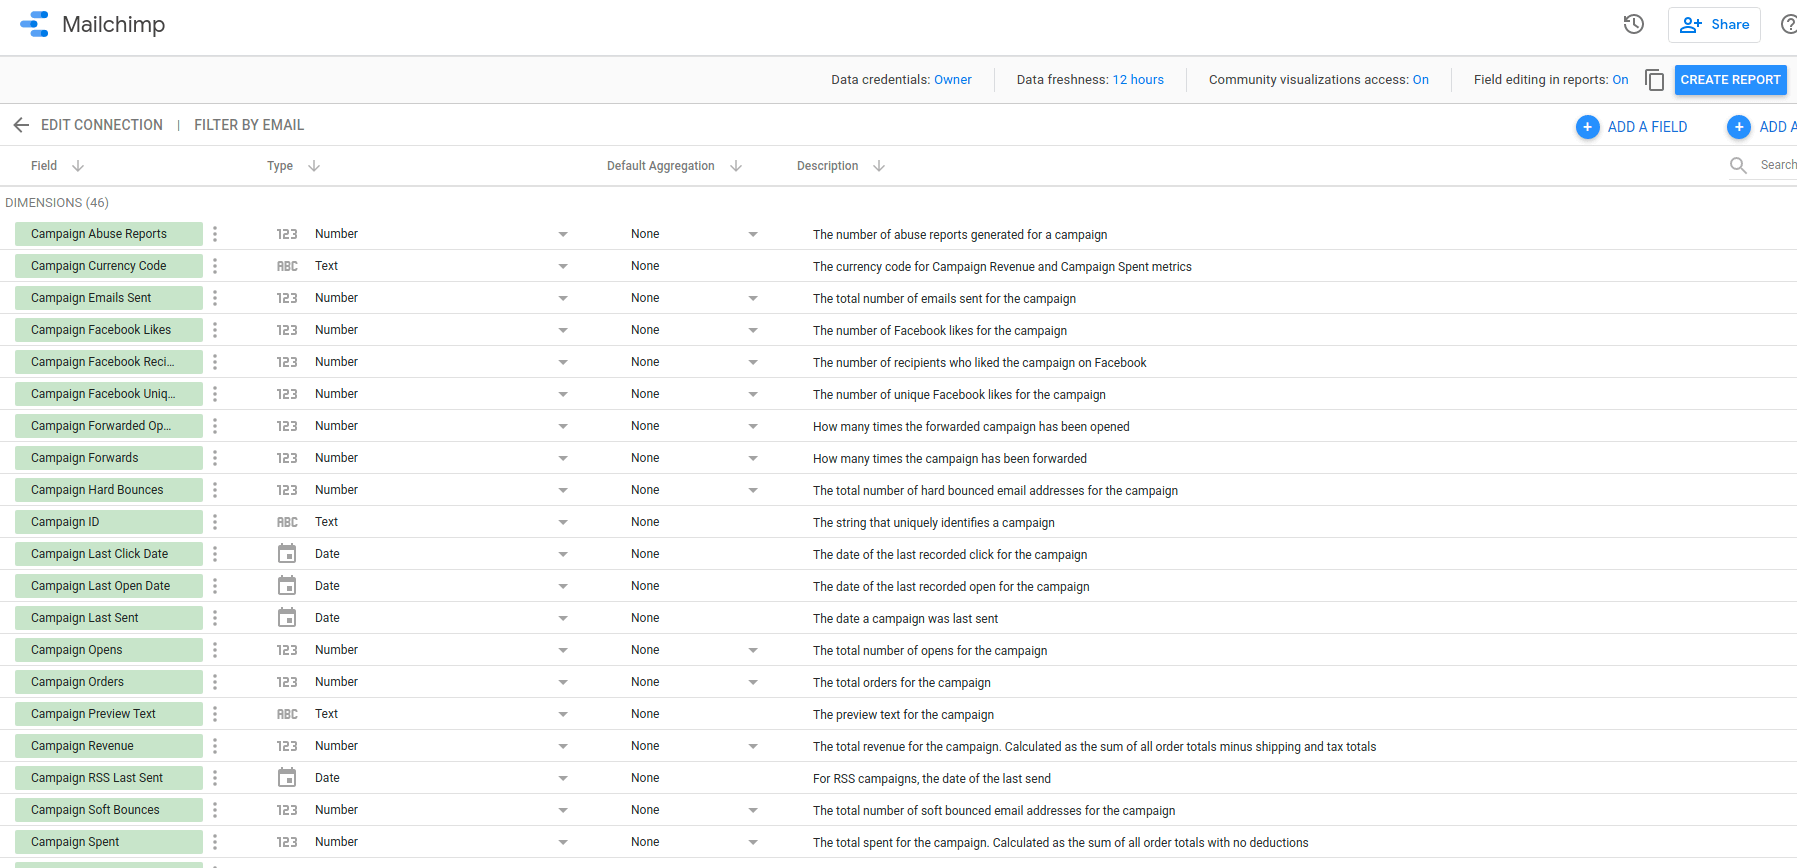Click 'None' aggregation for Campaign ID
This screenshot has width=1797, height=868.
(x=645, y=522)
